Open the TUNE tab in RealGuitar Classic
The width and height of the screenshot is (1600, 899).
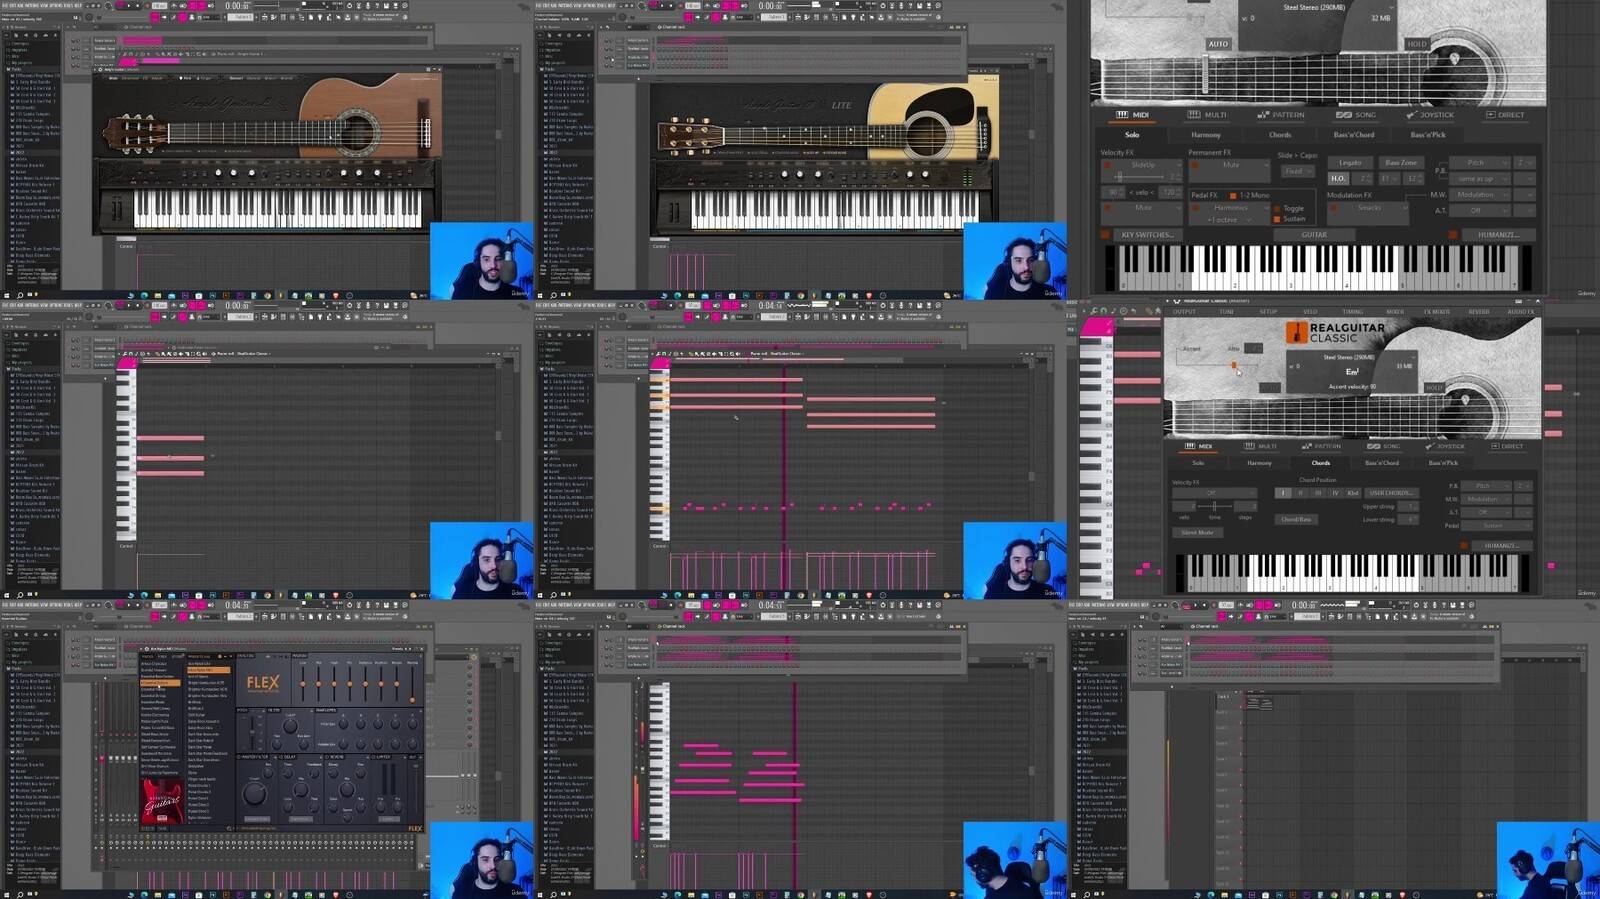coord(1226,312)
